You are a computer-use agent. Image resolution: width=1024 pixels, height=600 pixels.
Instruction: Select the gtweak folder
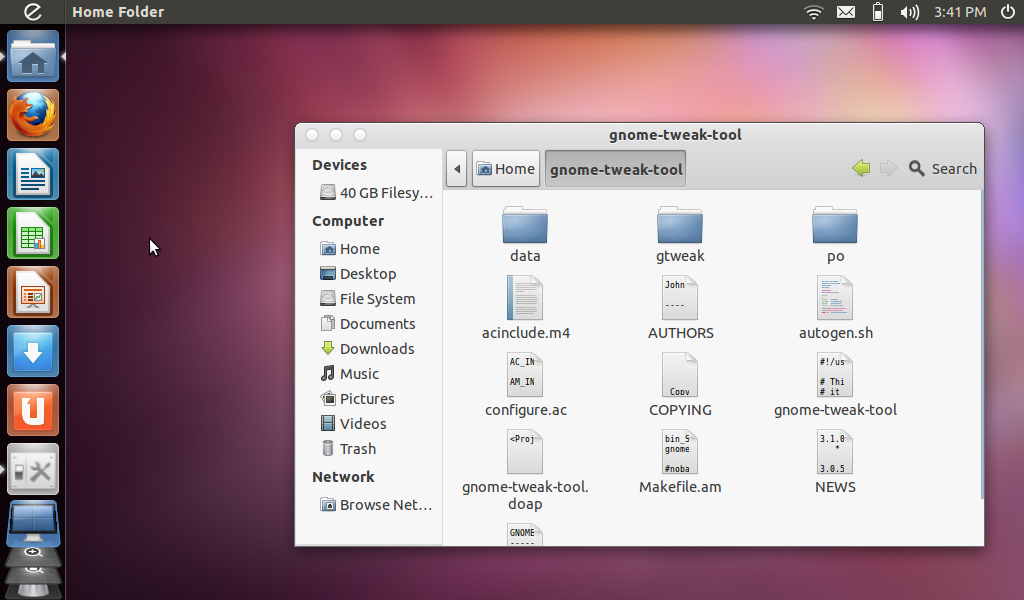pyautogui.click(x=680, y=234)
